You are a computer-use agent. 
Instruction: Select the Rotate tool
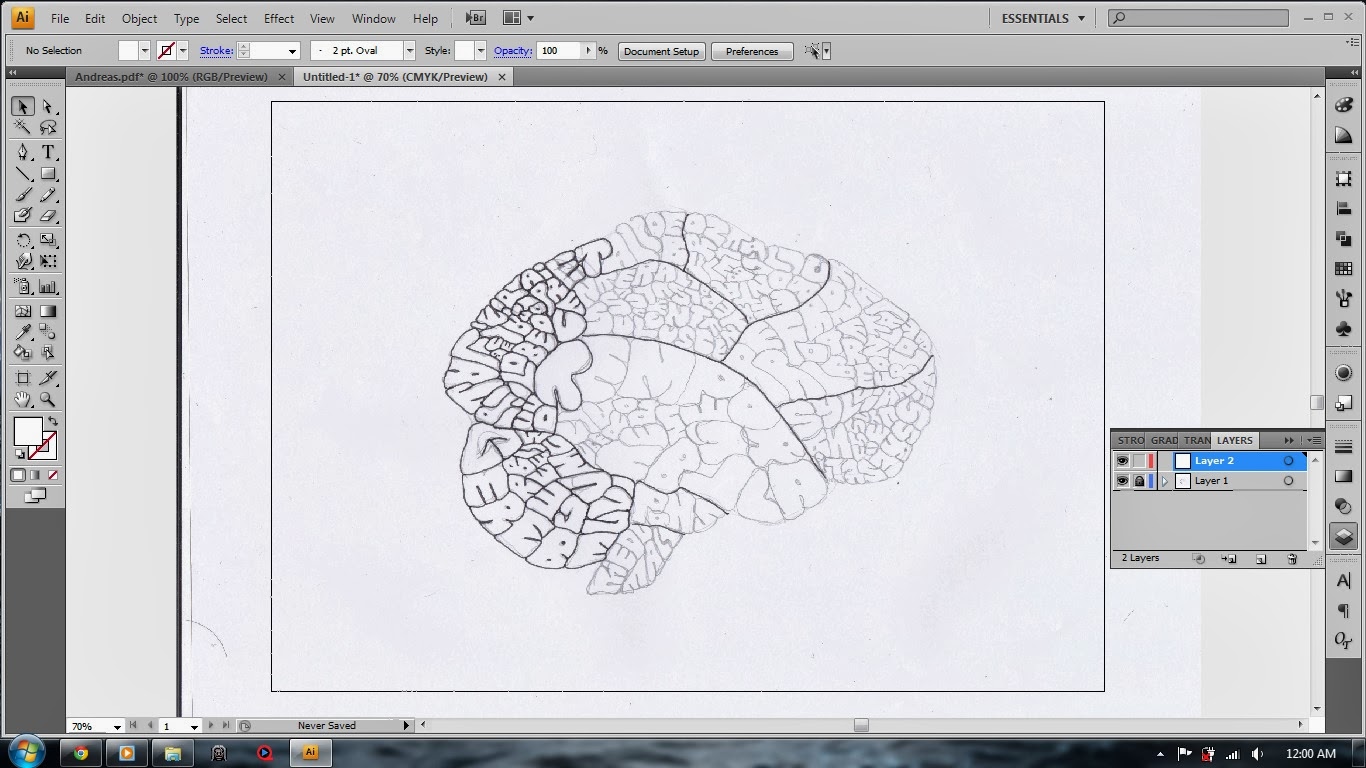tap(23, 240)
